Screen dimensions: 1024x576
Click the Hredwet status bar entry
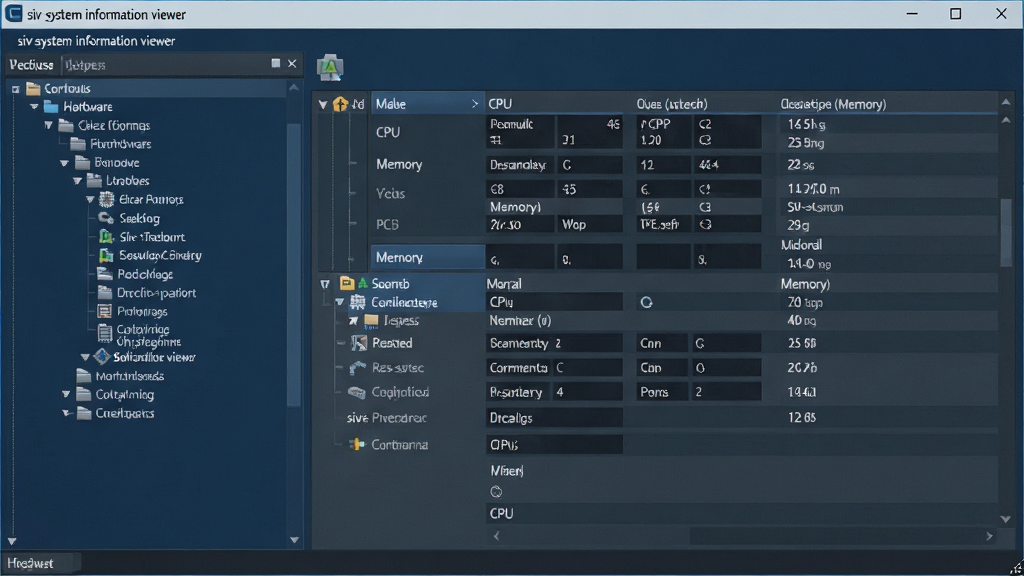click(30, 563)
